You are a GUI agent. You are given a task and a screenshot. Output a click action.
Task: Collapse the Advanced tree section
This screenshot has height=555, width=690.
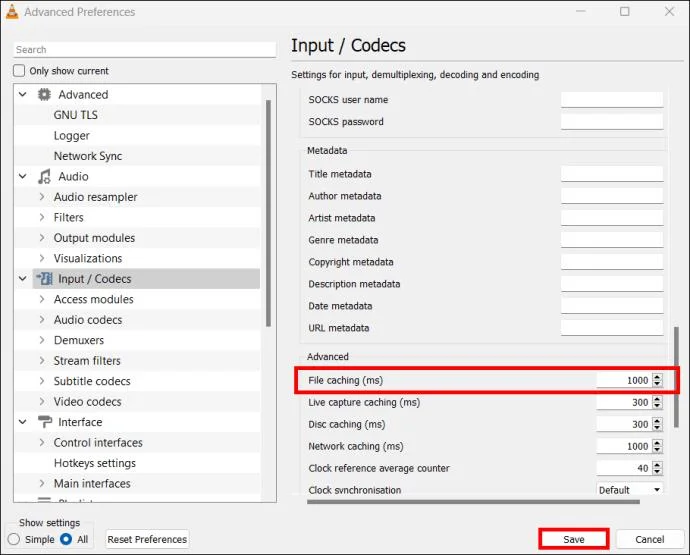[x=23, y=94]
